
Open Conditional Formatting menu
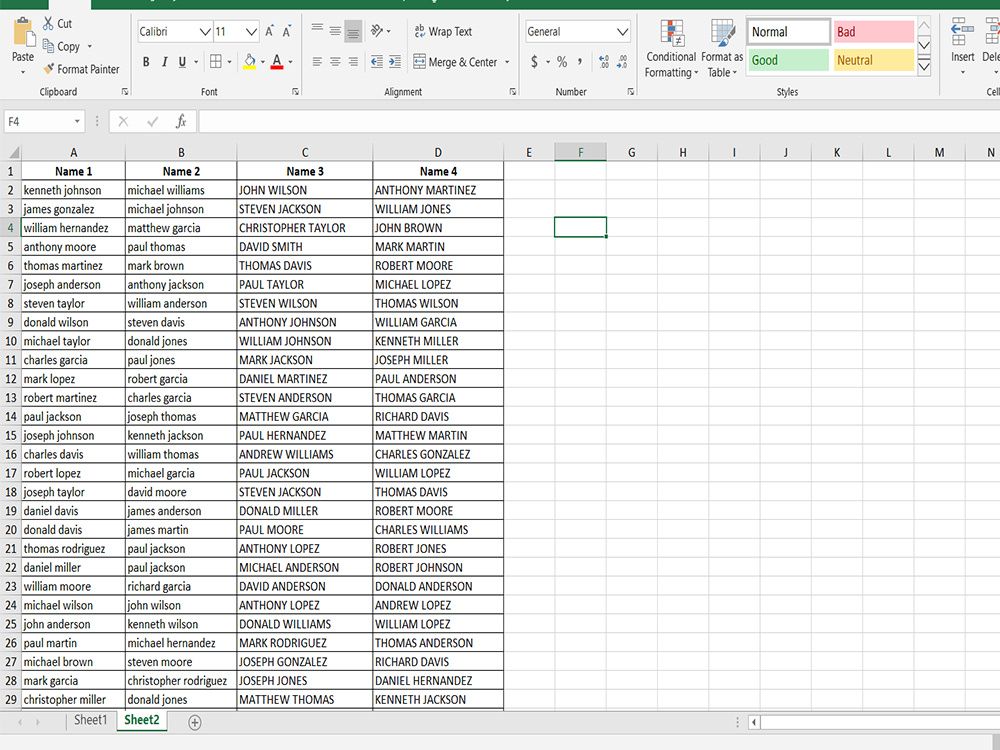tap(672, 49)
